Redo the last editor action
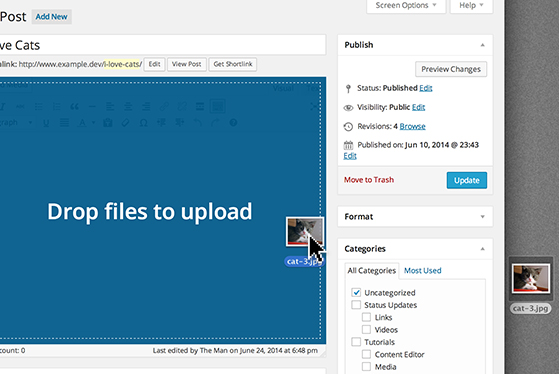Image resolution: width=559 pixels, height=374 pixels. [215, 123]
